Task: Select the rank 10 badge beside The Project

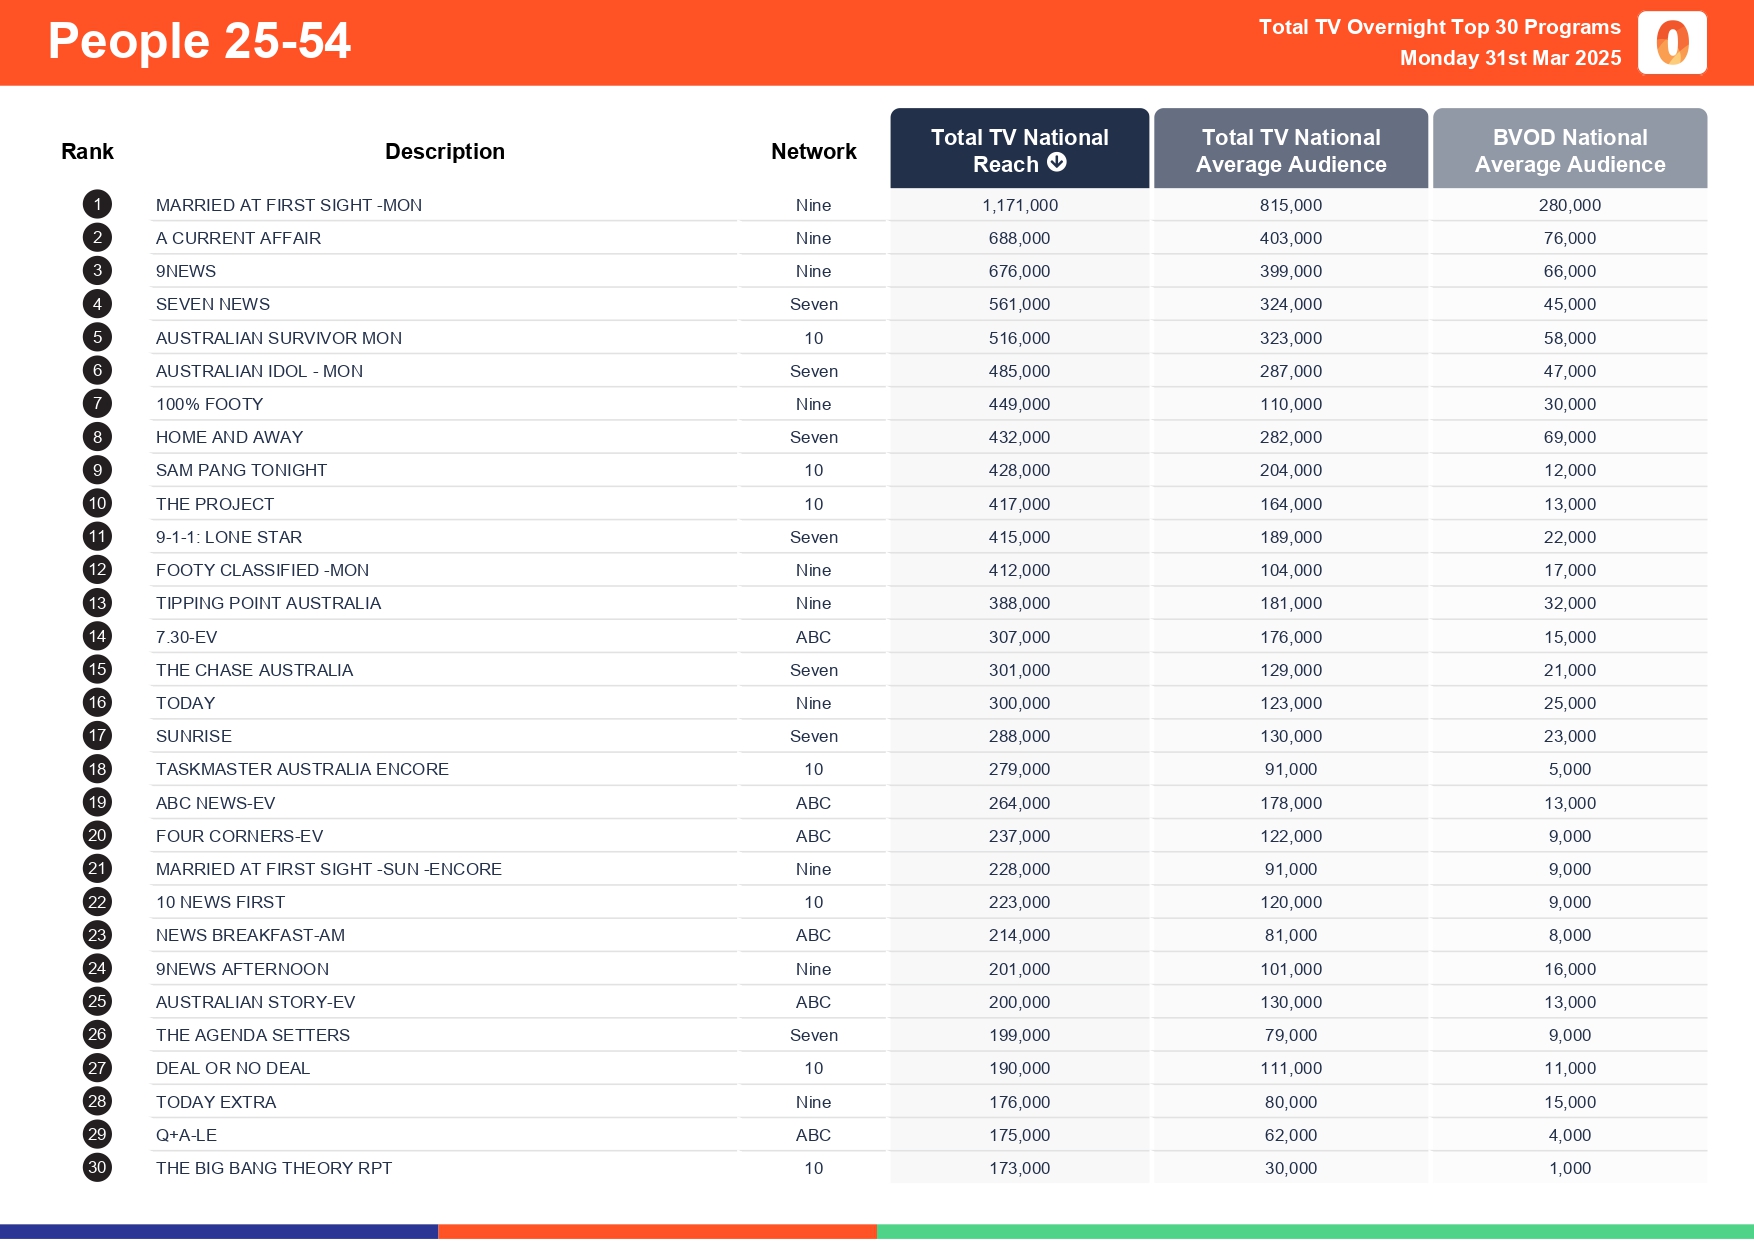Action: click(x=96, y=503)
